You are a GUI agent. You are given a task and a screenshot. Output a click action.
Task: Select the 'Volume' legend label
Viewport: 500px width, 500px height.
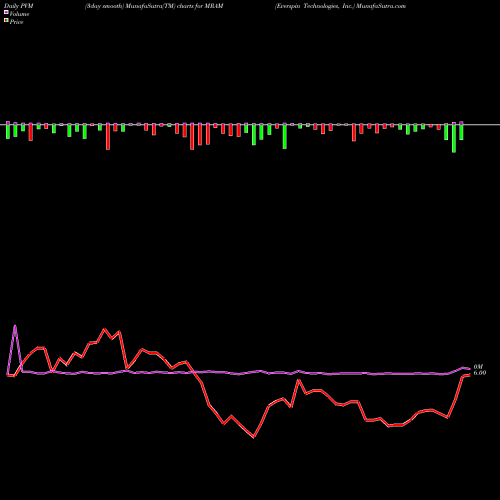(19, 14)
